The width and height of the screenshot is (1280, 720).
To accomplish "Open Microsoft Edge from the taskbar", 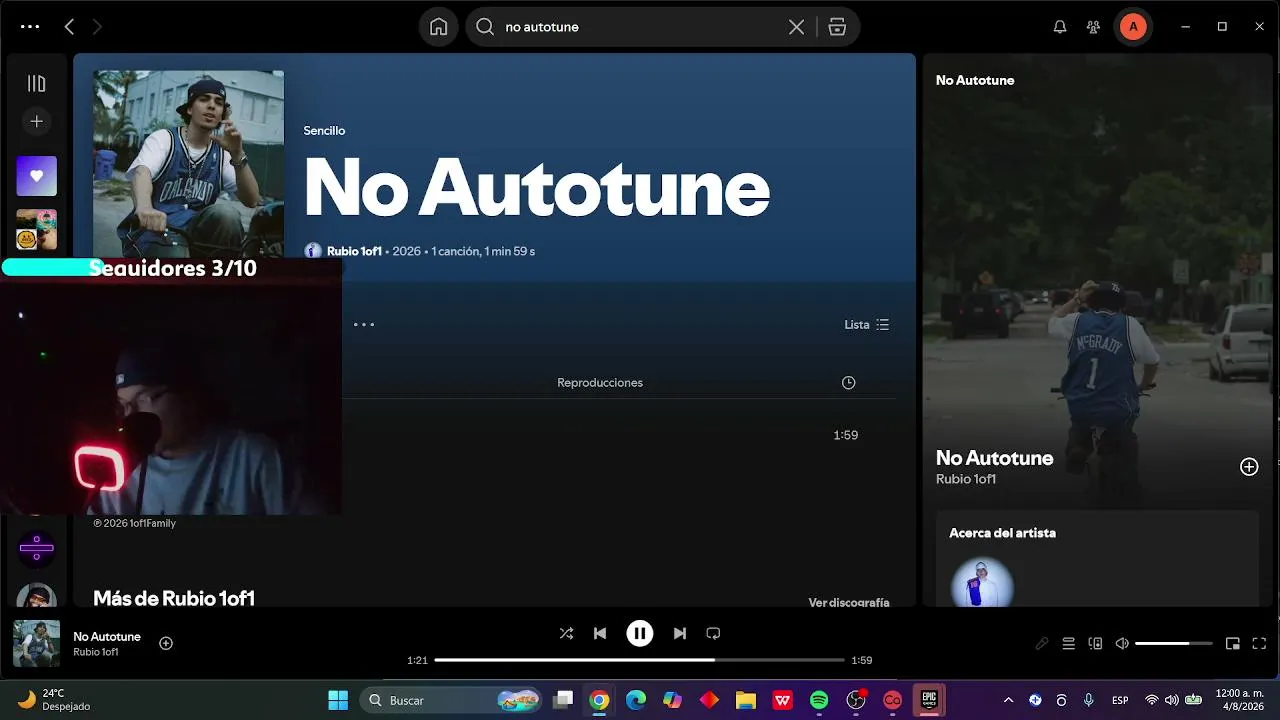I will pos(636,700).
